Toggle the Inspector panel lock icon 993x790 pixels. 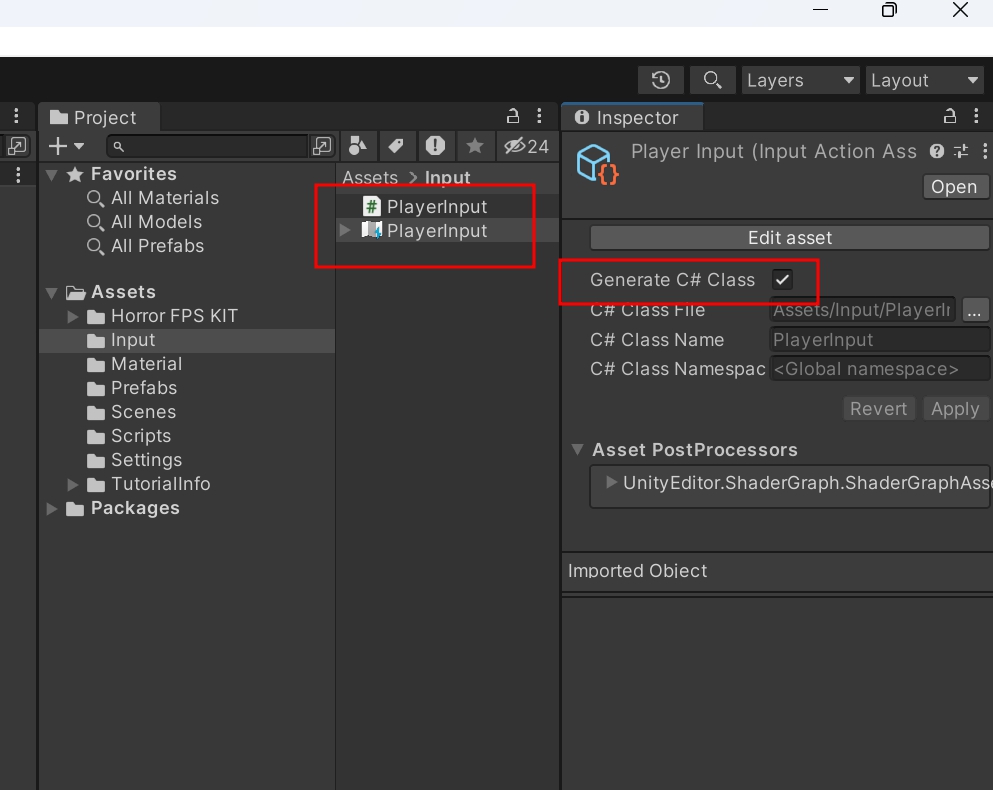pos(950,116)
